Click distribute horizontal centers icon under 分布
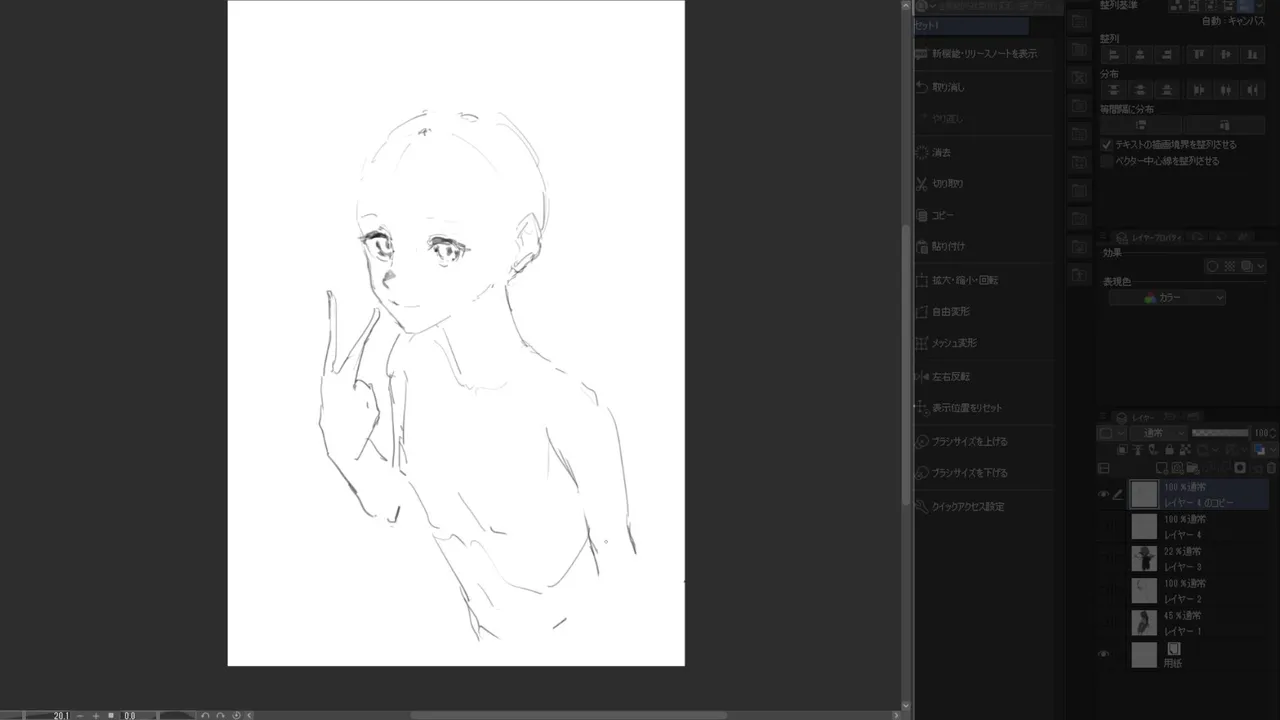 1226,90
